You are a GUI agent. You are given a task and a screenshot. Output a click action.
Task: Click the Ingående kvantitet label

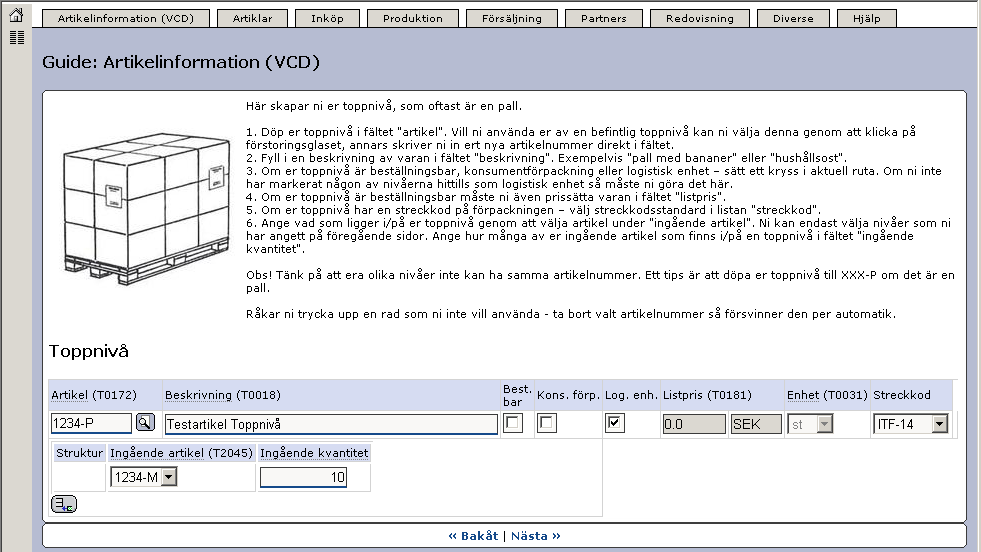[x=314, y=452]
